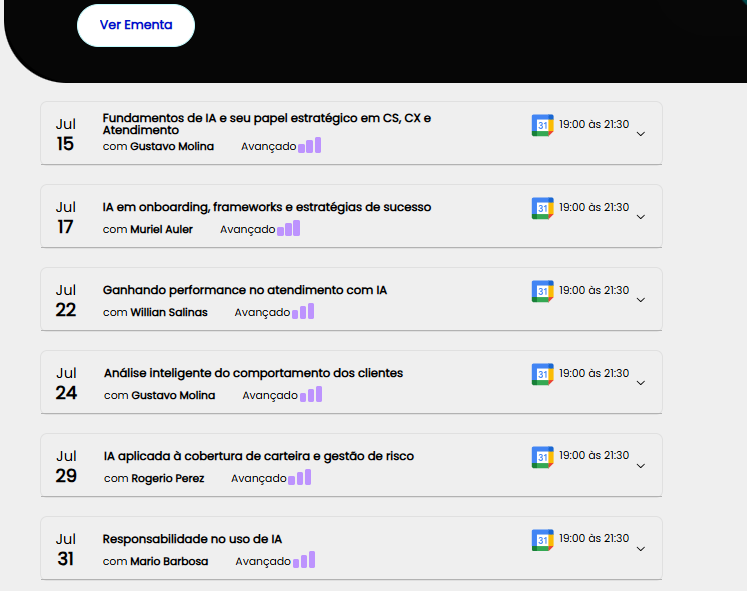
Task: Click the 19:00 às 21:30 time for Jul 15
Action: [x=594, y=124]
